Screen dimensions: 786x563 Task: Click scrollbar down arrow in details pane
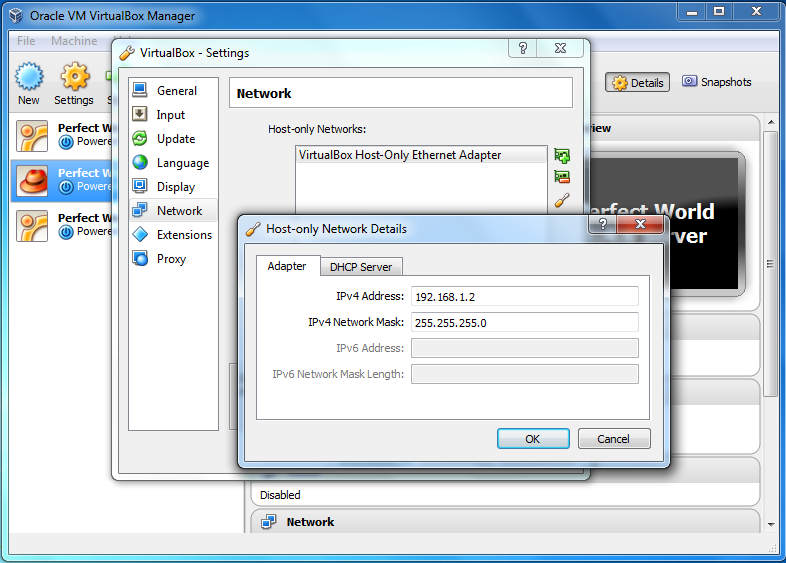click(771, 525)
